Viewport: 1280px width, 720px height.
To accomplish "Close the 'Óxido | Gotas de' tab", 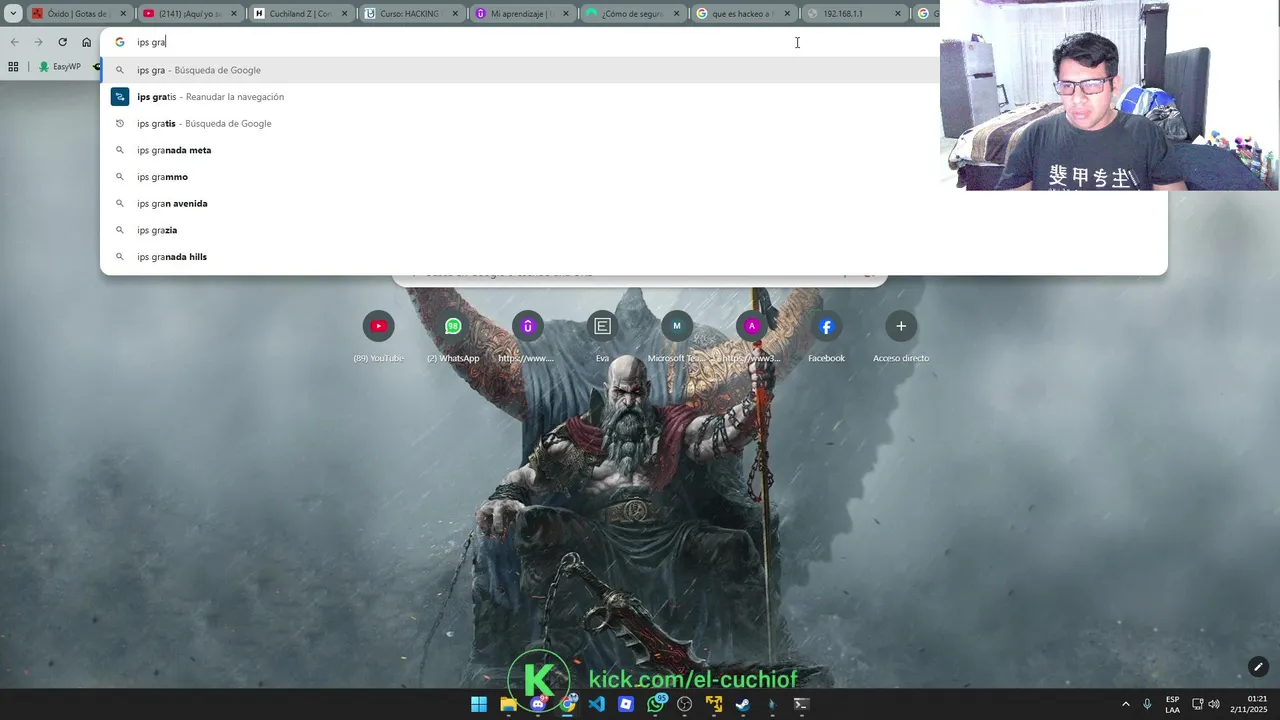I will pyautogui.click(x=123, y=14).
